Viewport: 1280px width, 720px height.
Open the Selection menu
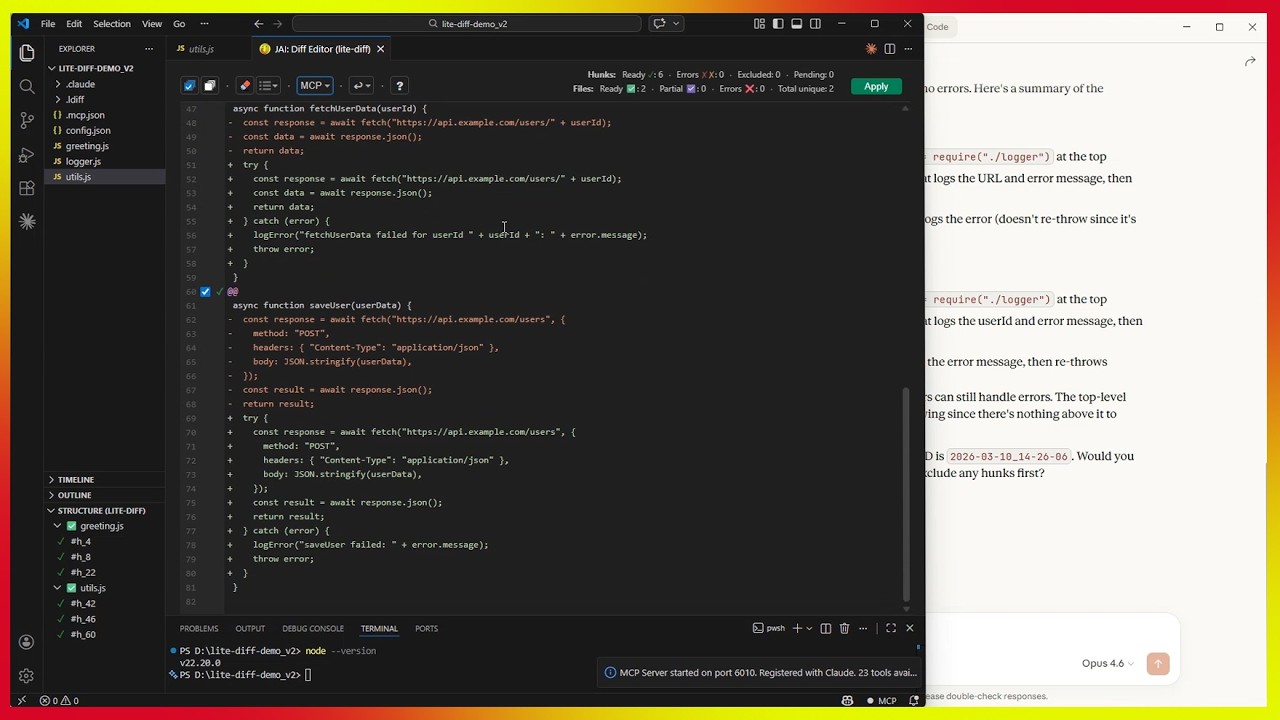coord(111,24)
